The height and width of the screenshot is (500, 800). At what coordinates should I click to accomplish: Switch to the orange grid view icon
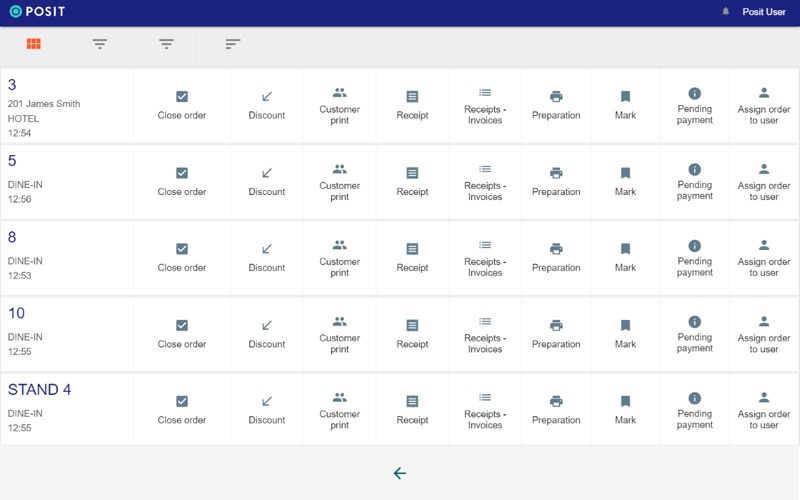tap(34, 44)
